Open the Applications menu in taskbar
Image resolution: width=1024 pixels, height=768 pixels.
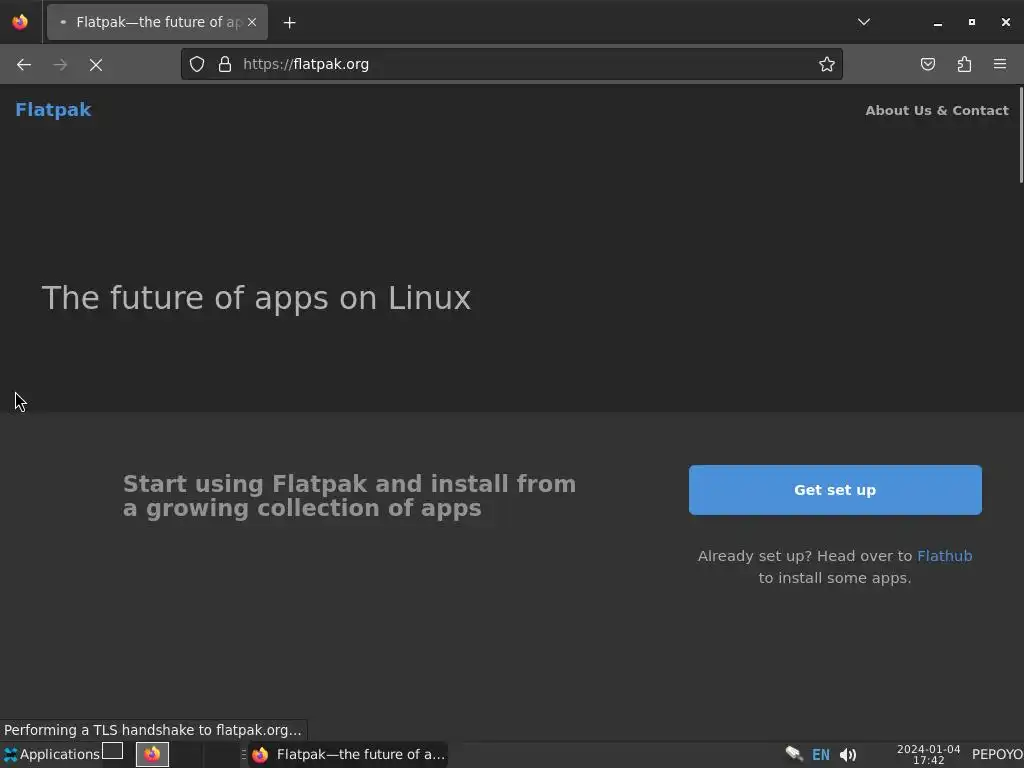[x=51, y=754]
